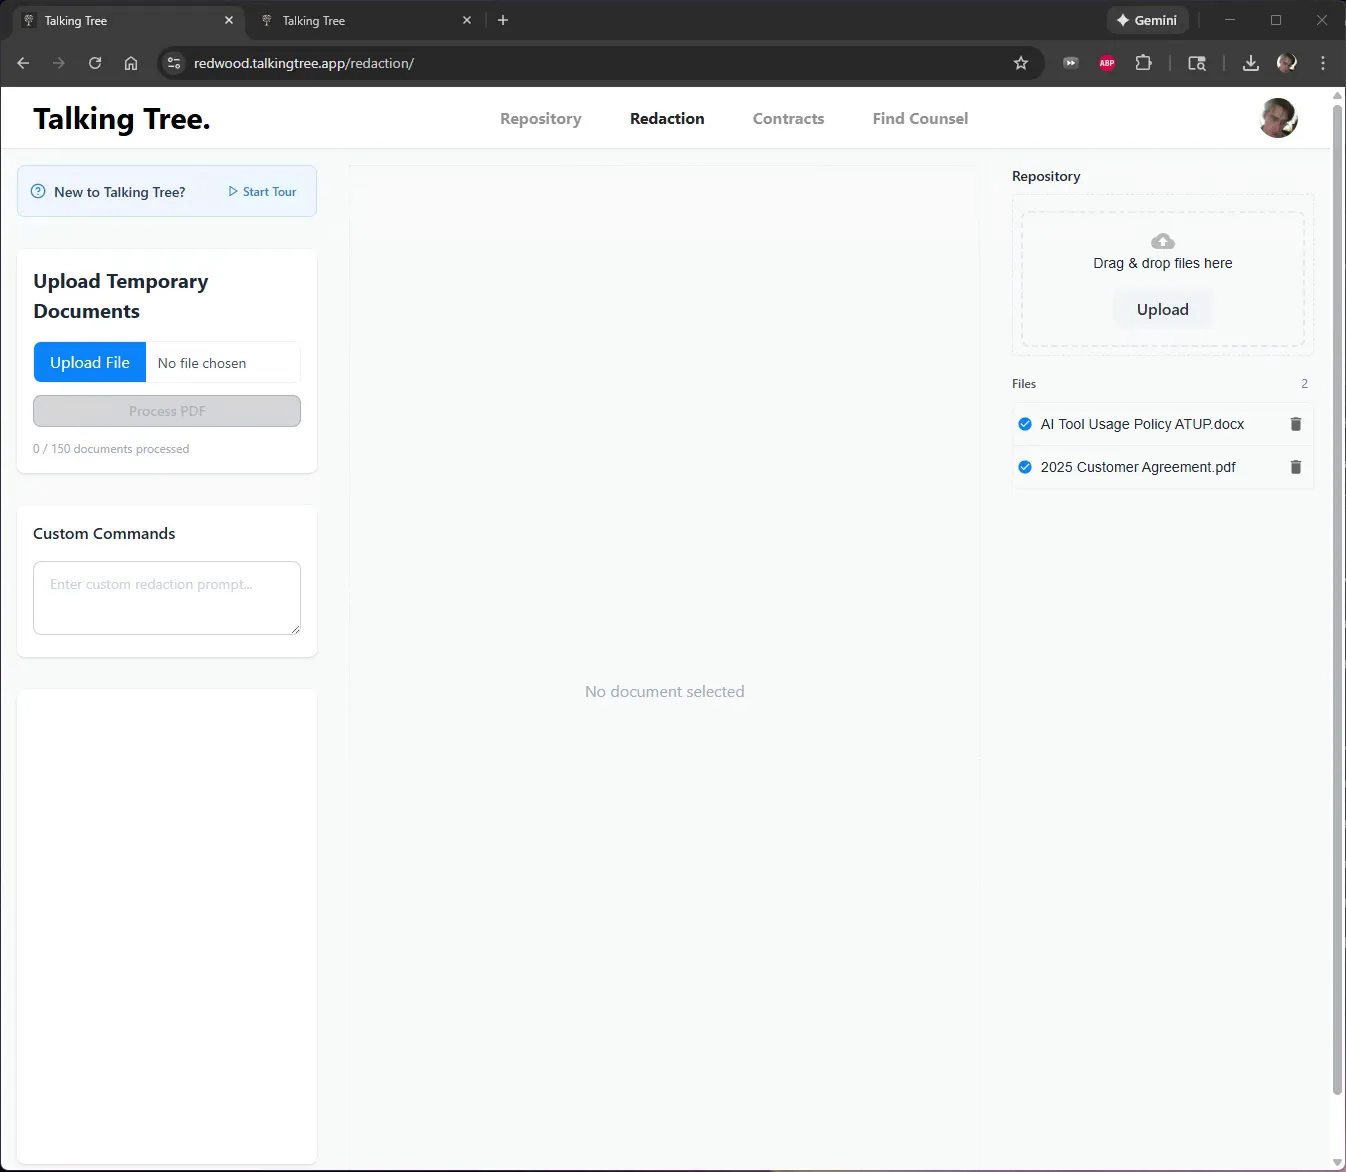Delete 2025 Customer Agreement.pdf file
The image size is (1346, 1172).
[x=1296, y=467]
